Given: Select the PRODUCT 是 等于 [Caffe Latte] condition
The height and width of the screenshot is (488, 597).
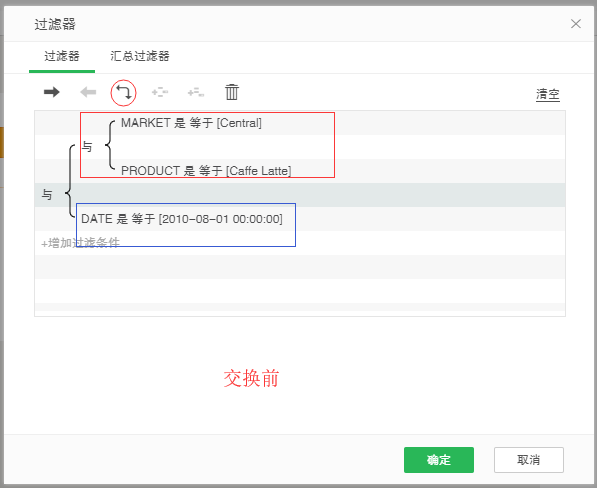Looking at the screenshot, I should [x=206, y=171].
